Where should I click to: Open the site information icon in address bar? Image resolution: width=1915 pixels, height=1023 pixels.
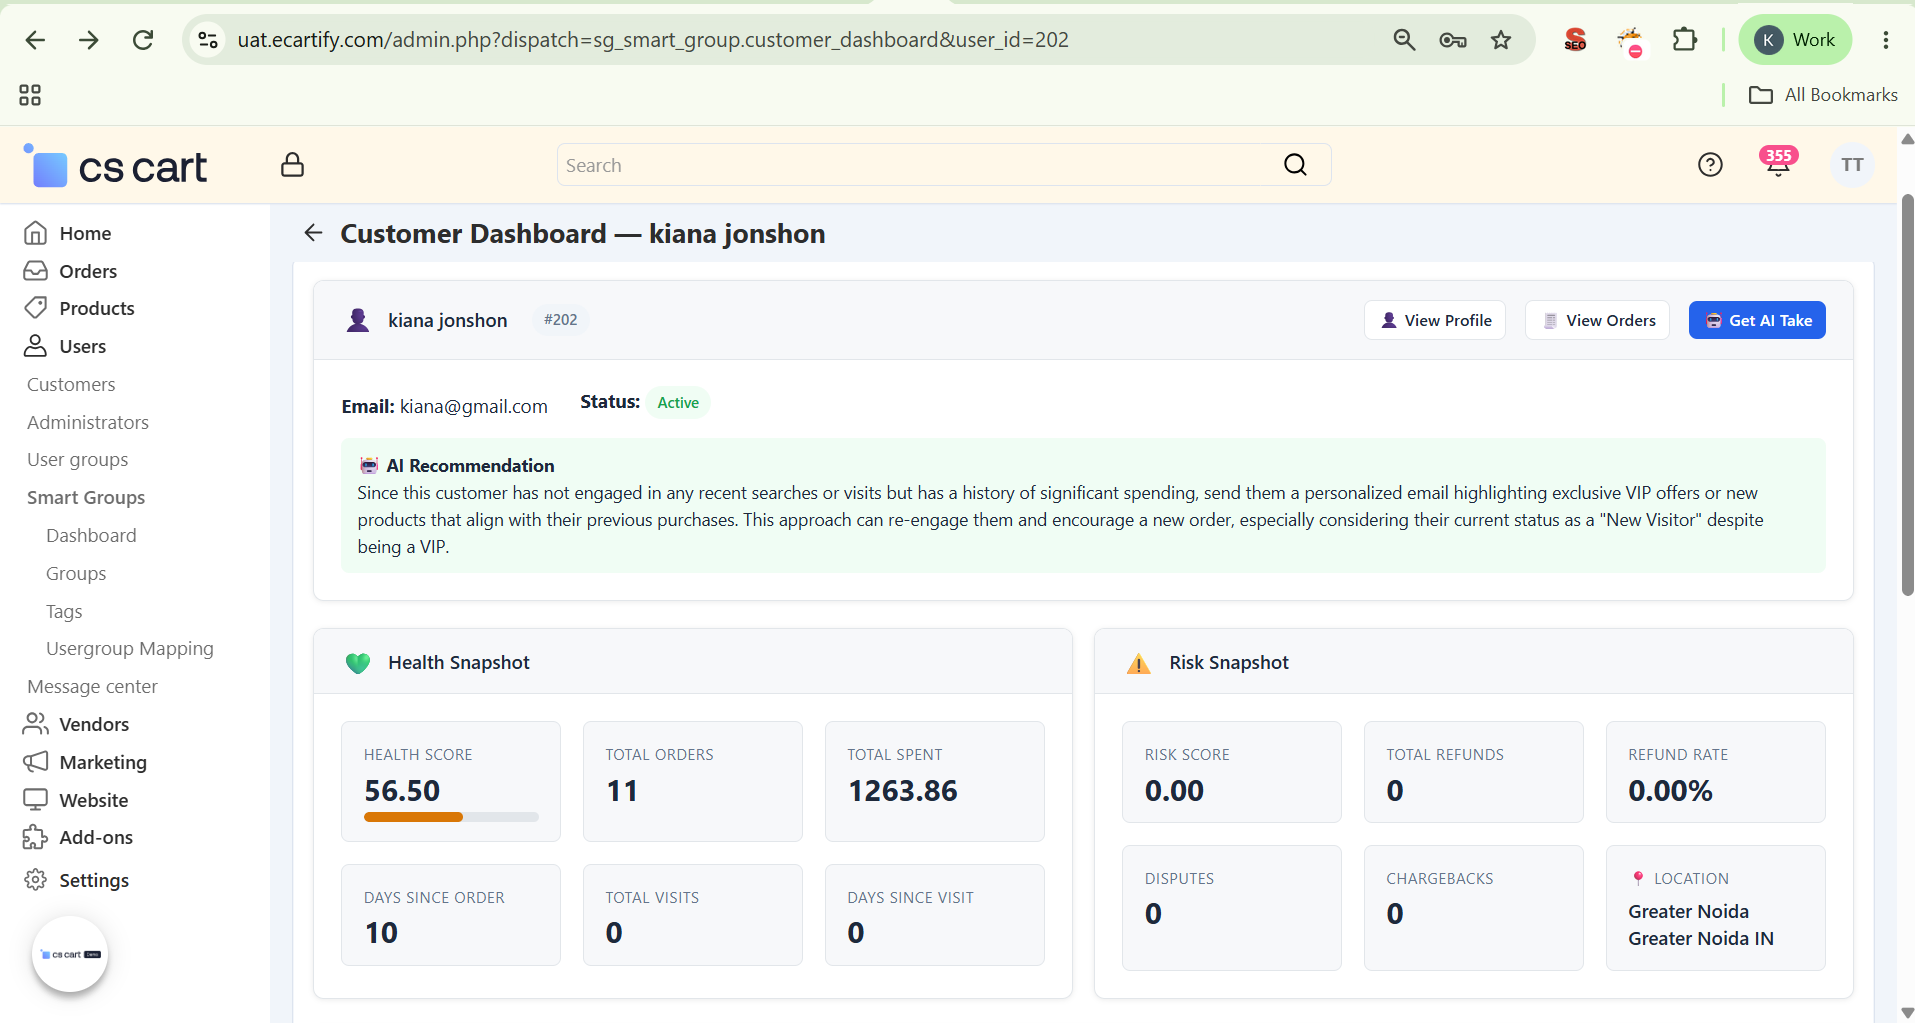[x=208, y=40]
